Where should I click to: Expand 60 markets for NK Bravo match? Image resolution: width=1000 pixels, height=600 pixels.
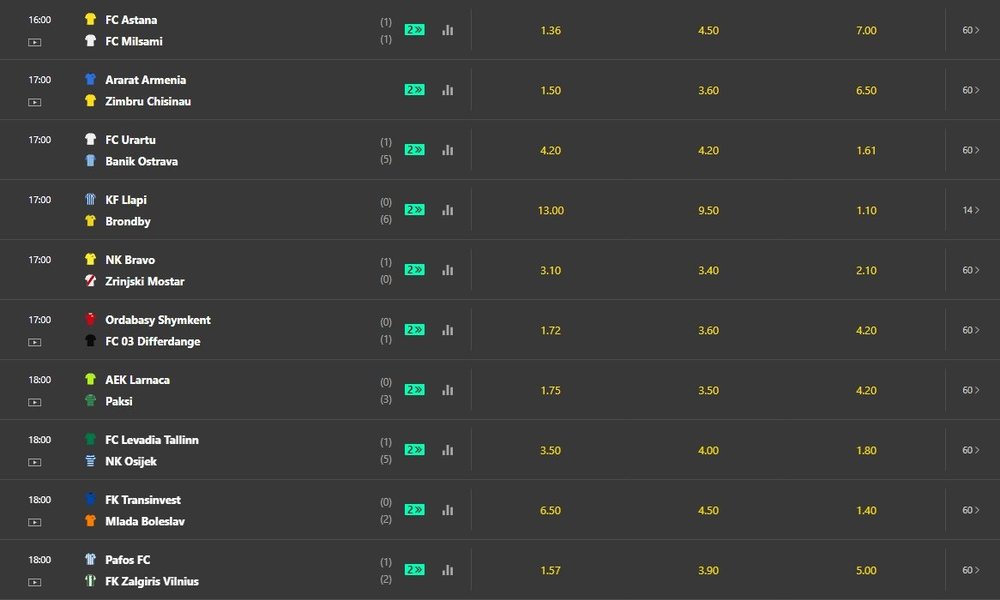tap(970, 270)
